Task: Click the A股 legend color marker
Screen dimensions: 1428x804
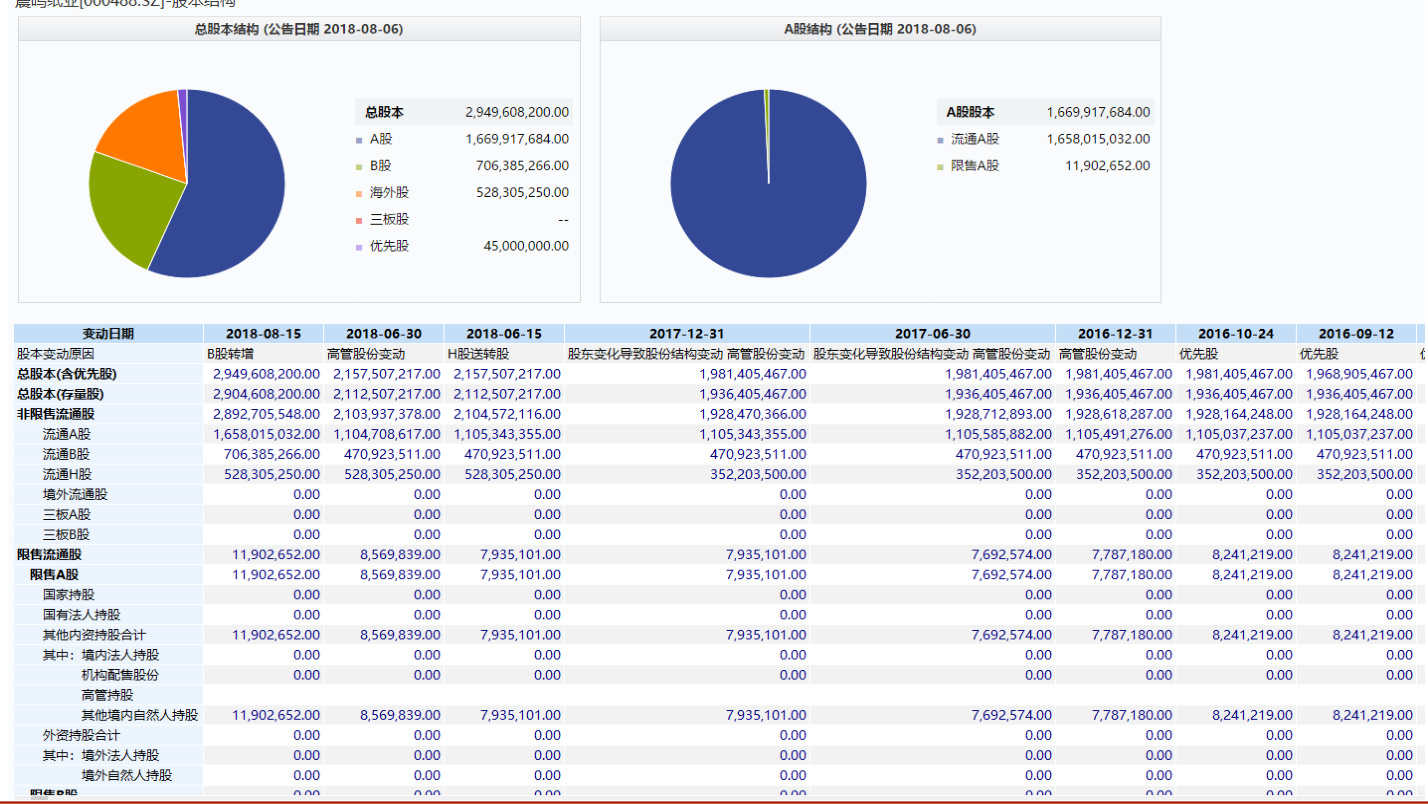Action: pyautogui.click(x=359, y=140)
